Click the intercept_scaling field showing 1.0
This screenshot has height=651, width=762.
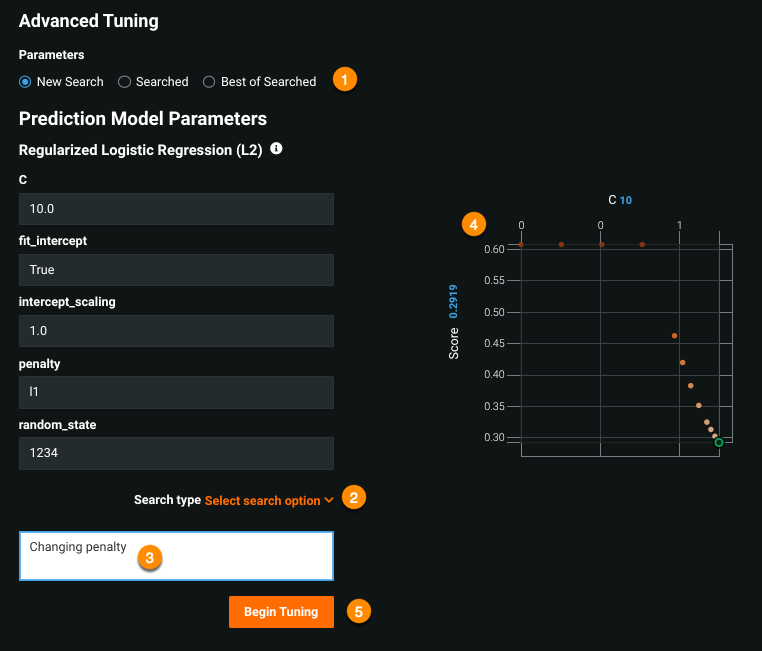click(176, 330)
